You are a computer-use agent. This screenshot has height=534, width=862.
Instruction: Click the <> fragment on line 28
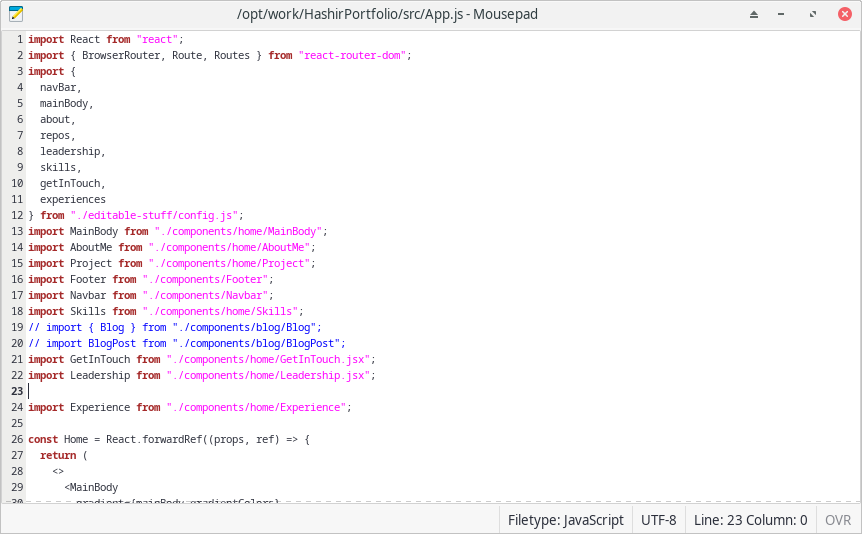tap(58, 471)
